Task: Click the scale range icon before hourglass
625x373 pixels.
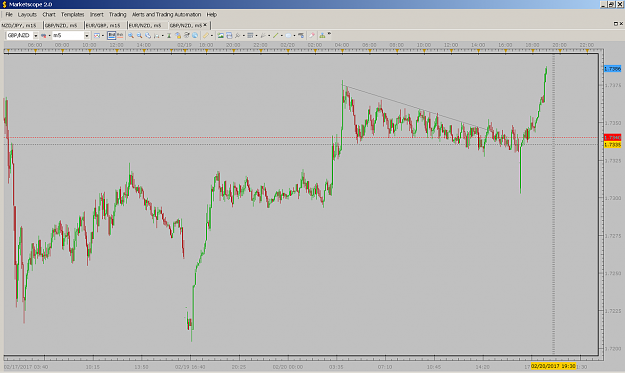Action: pyautogui.click(x=157, y=35)
